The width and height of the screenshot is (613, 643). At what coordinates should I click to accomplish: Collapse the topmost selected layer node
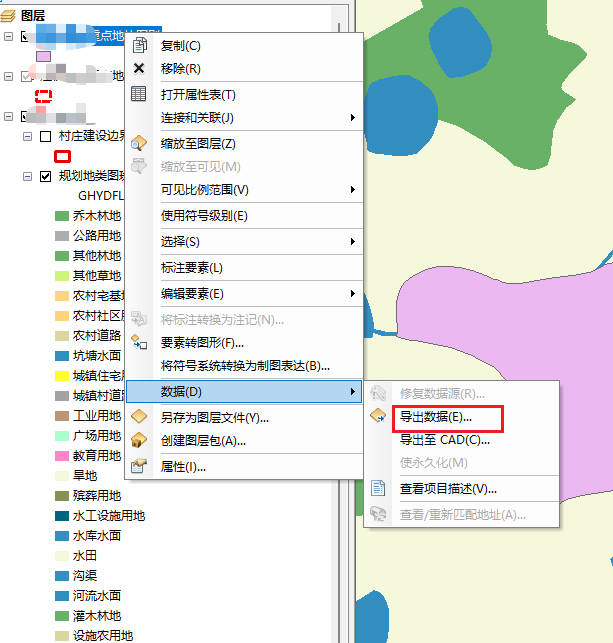click(8, 36)
